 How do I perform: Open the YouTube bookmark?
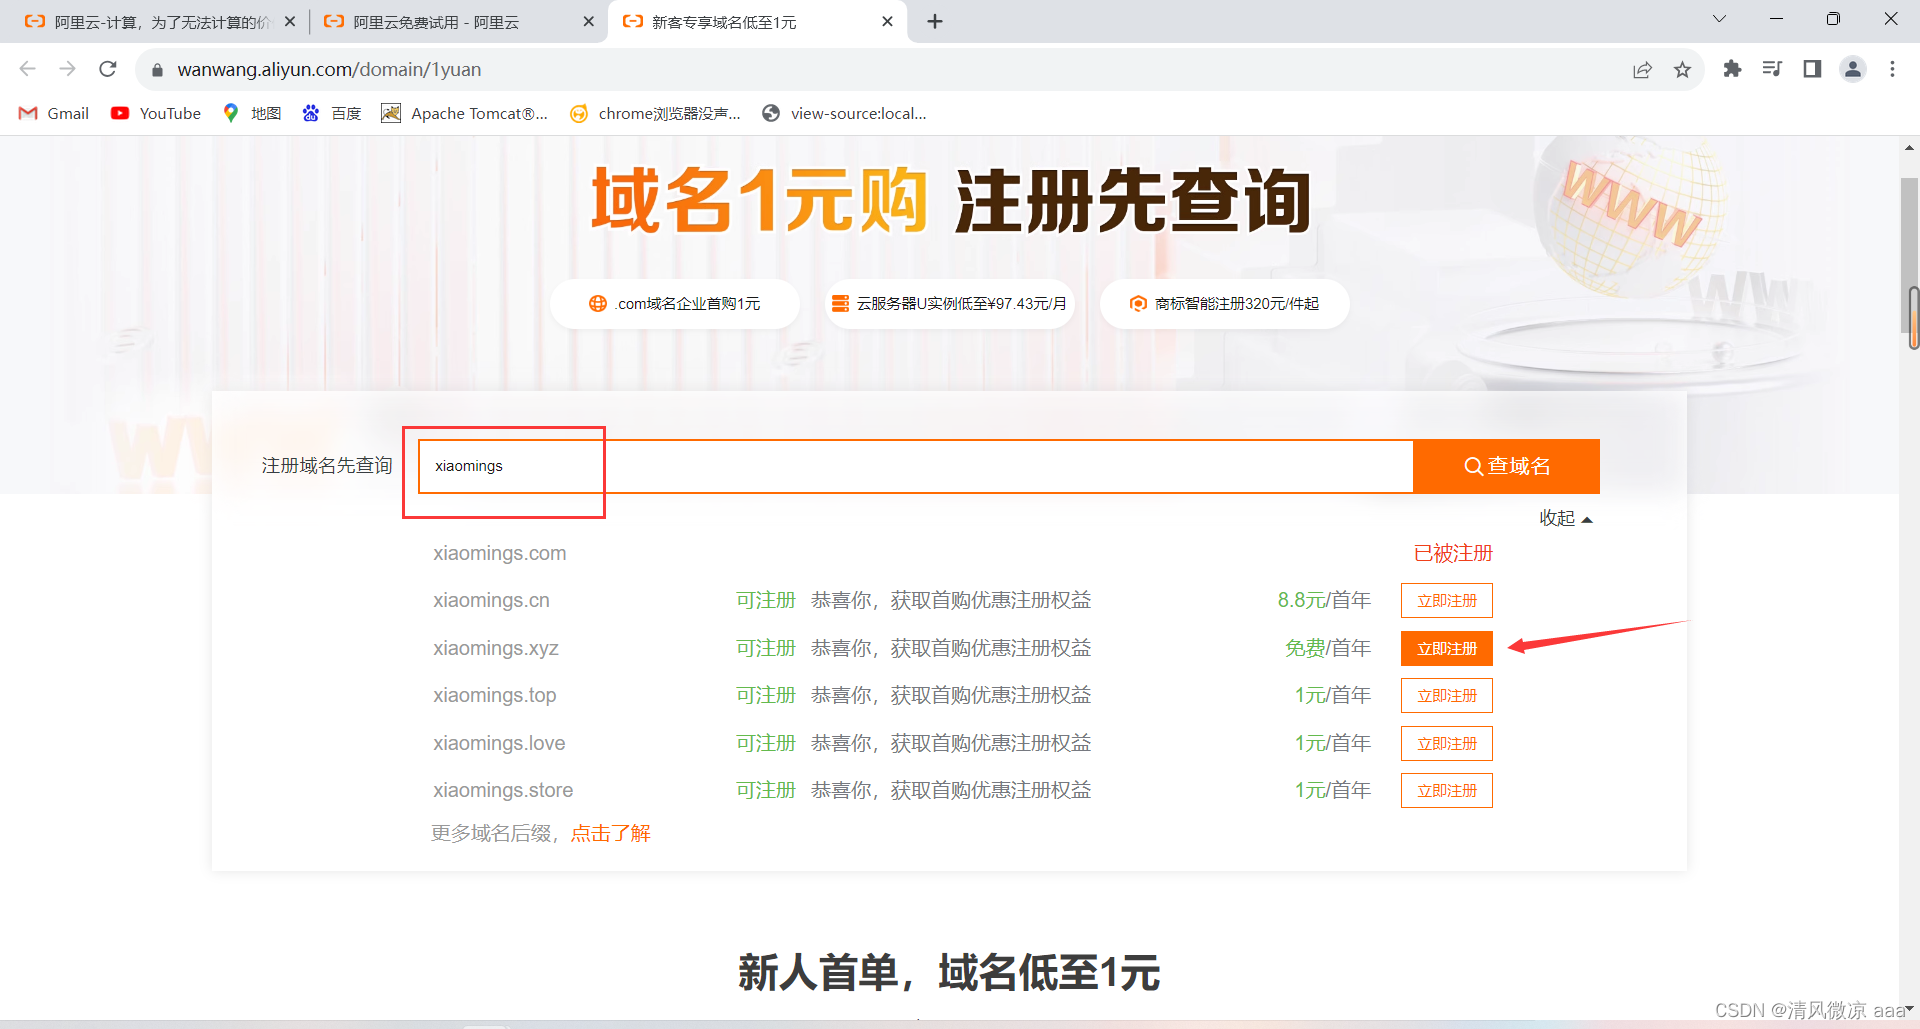point(156,113)
